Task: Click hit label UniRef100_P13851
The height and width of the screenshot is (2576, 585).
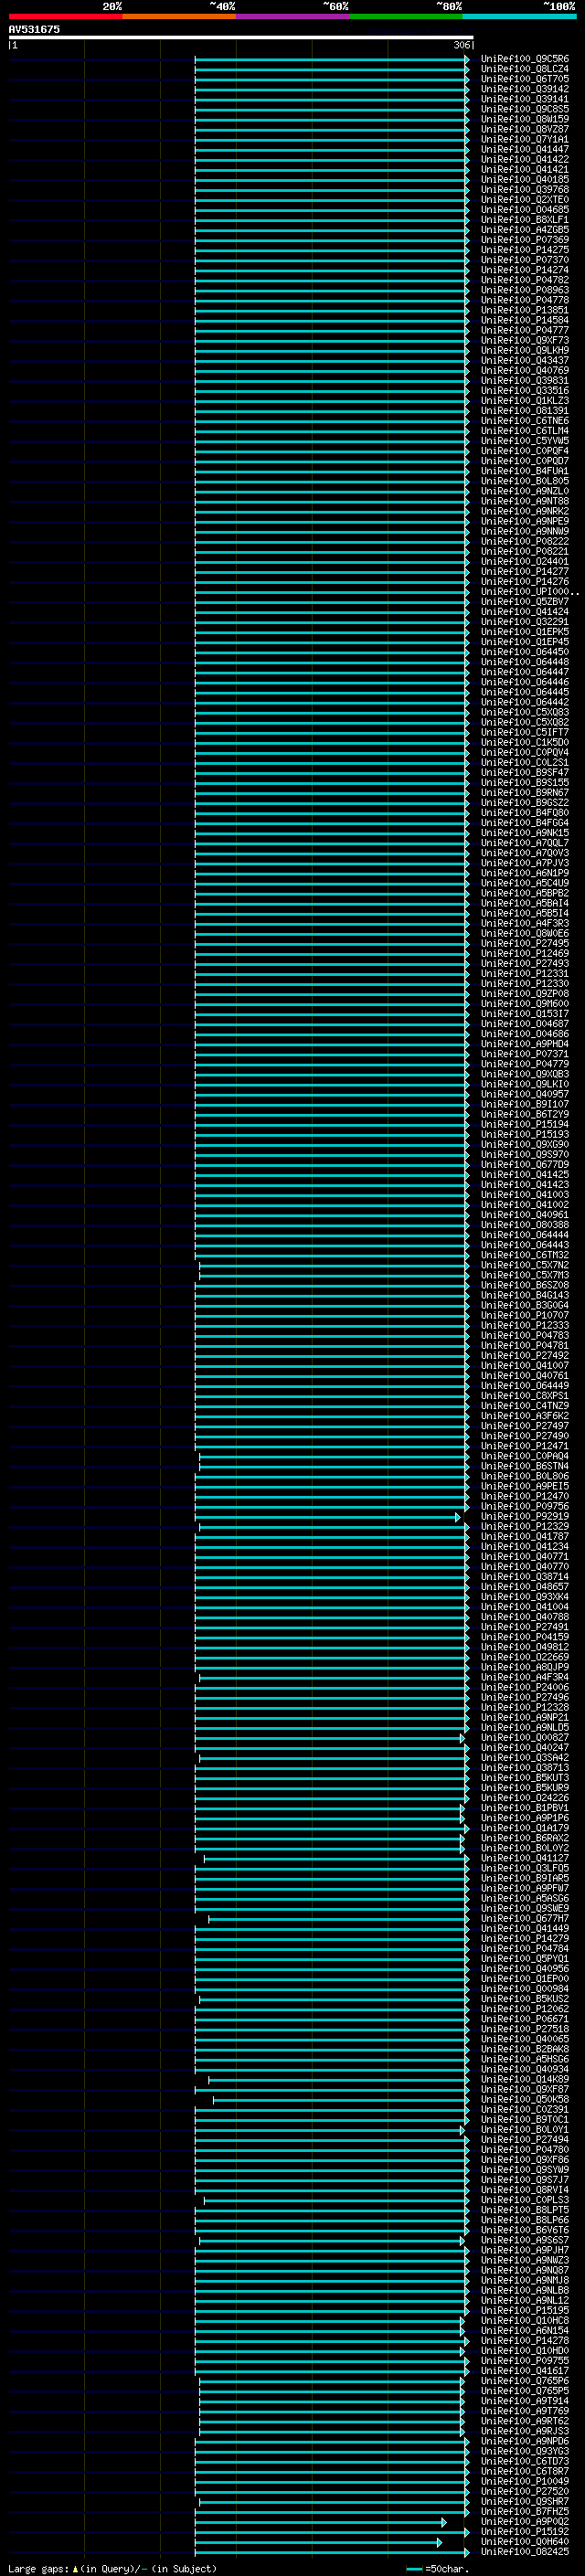Action: tap(525, 310)
